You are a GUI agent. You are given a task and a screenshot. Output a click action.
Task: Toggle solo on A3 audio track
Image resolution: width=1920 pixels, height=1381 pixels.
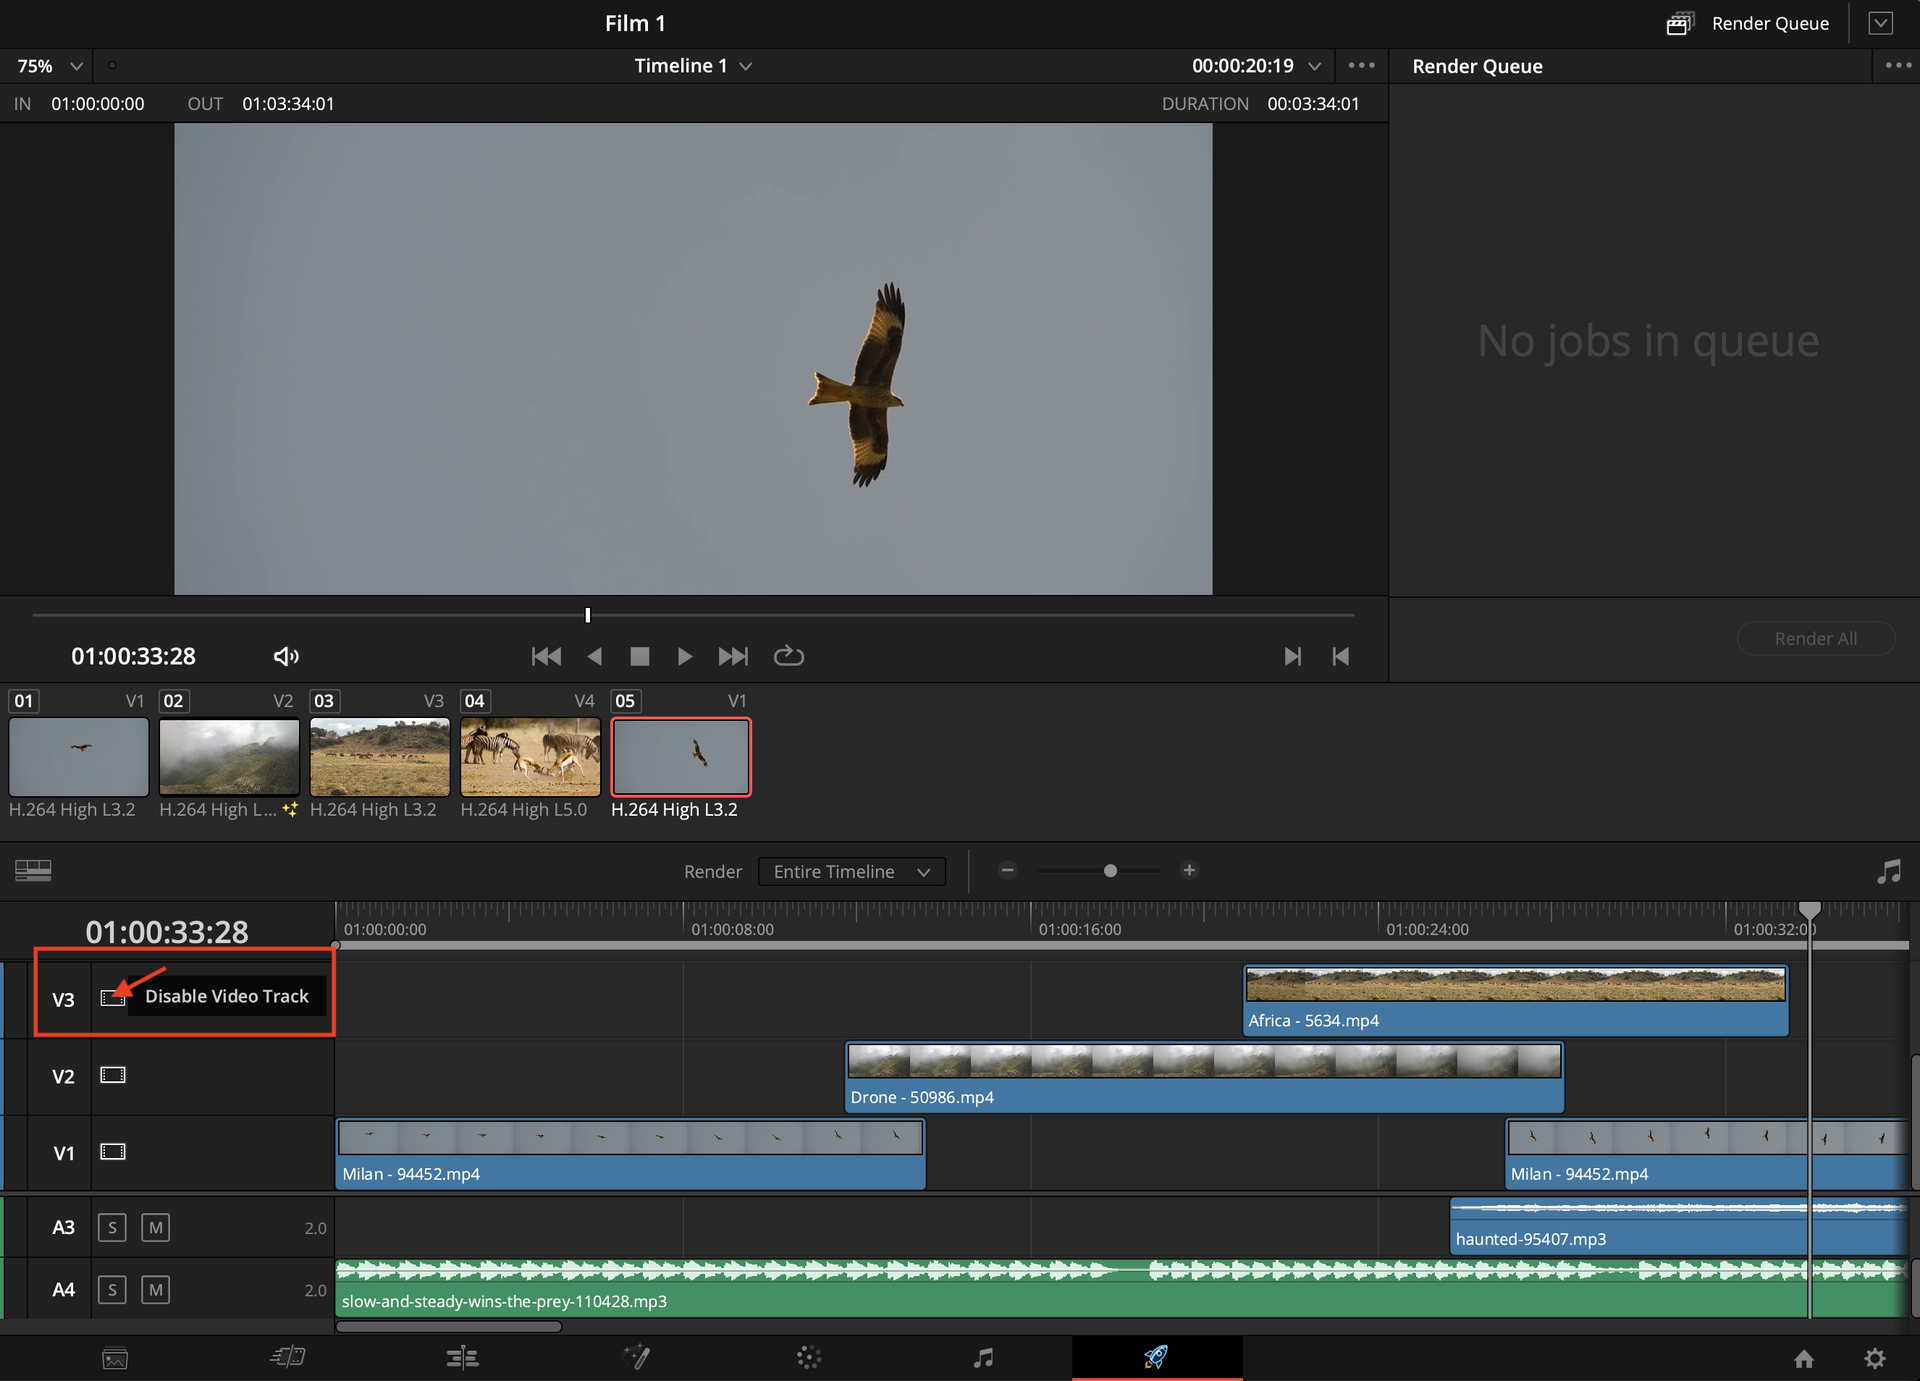(113, 1224)
